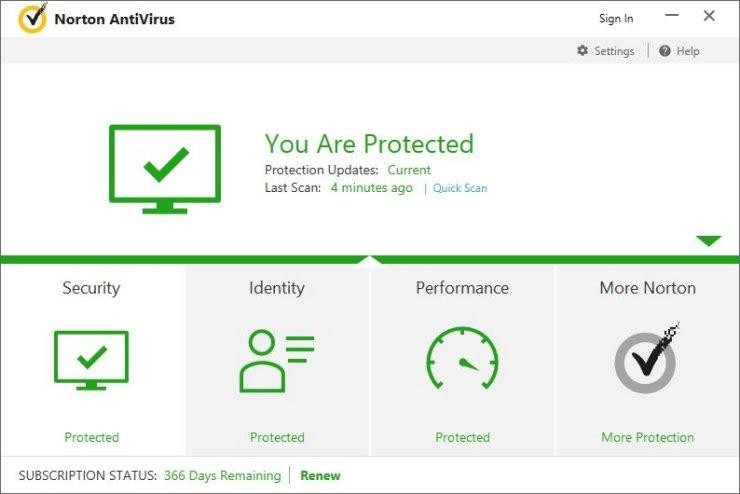Click '366 Days Remaining' subscription text
The height and width of the screenshot is (494, 740).
[222, 476]
